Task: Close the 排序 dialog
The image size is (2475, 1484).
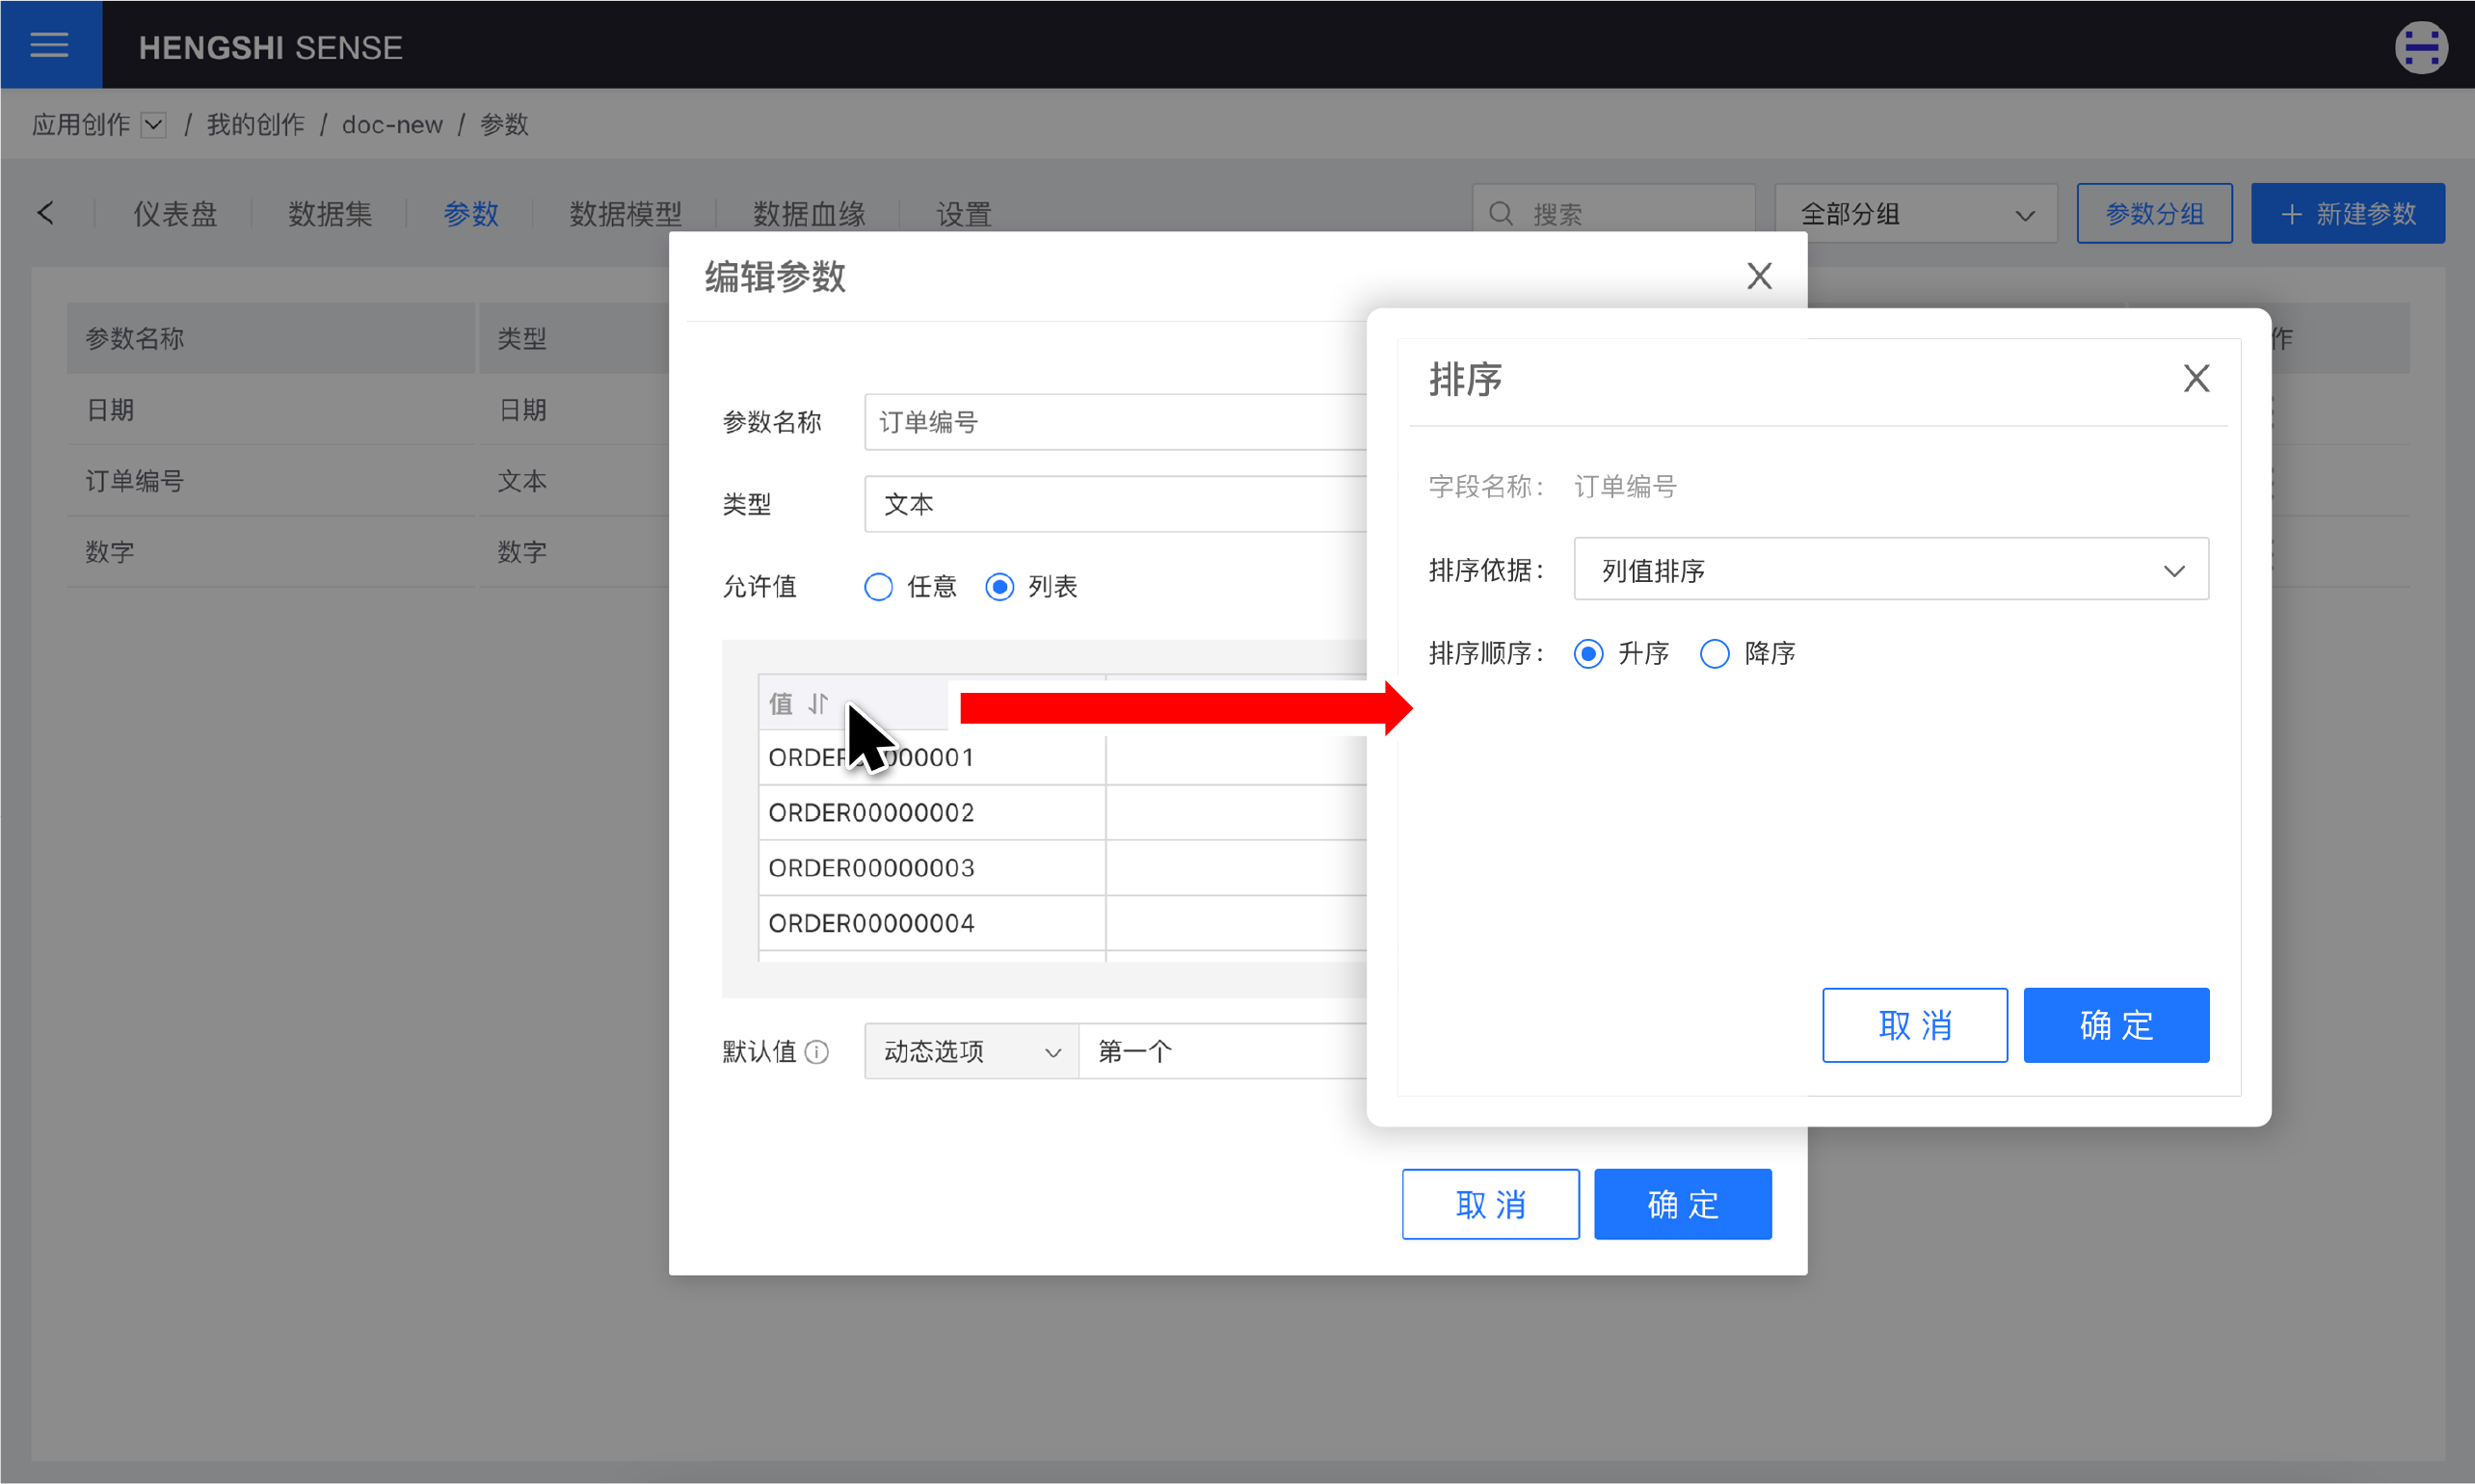Action: (2196, 378)
